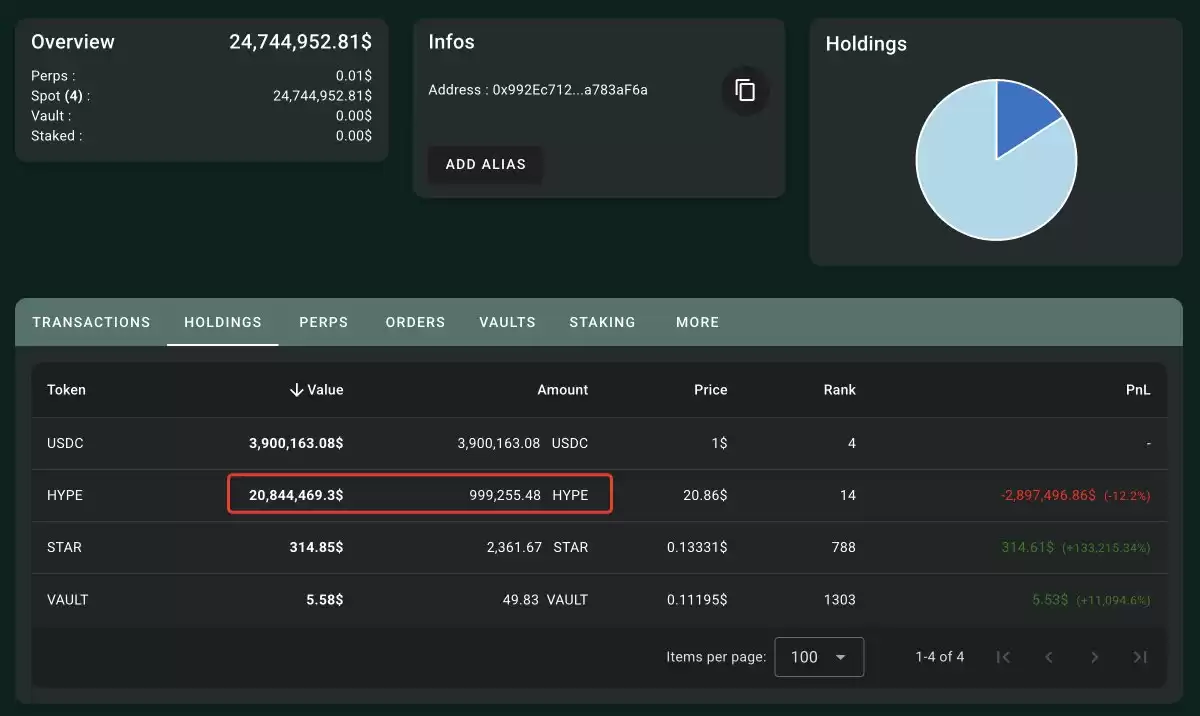Viewport: 1200px width, 716px height.
Task: Switch to the Vaults tab
Action: tap(507, 322)
